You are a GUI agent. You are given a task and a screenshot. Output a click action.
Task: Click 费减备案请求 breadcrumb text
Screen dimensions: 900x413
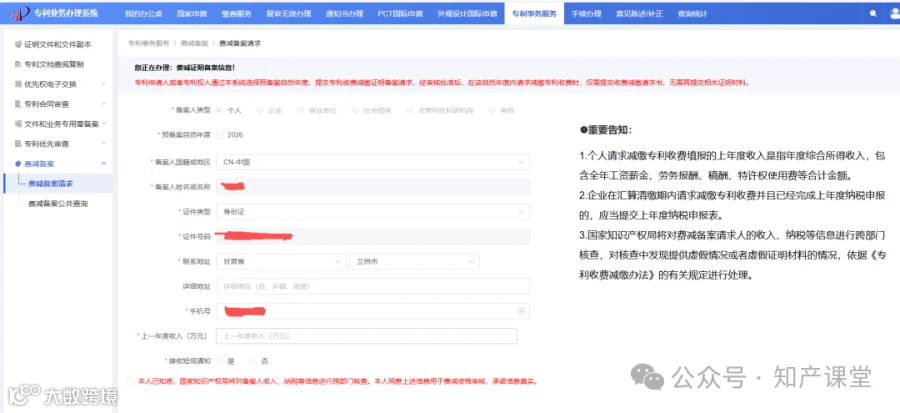click(x=240, y=43)
